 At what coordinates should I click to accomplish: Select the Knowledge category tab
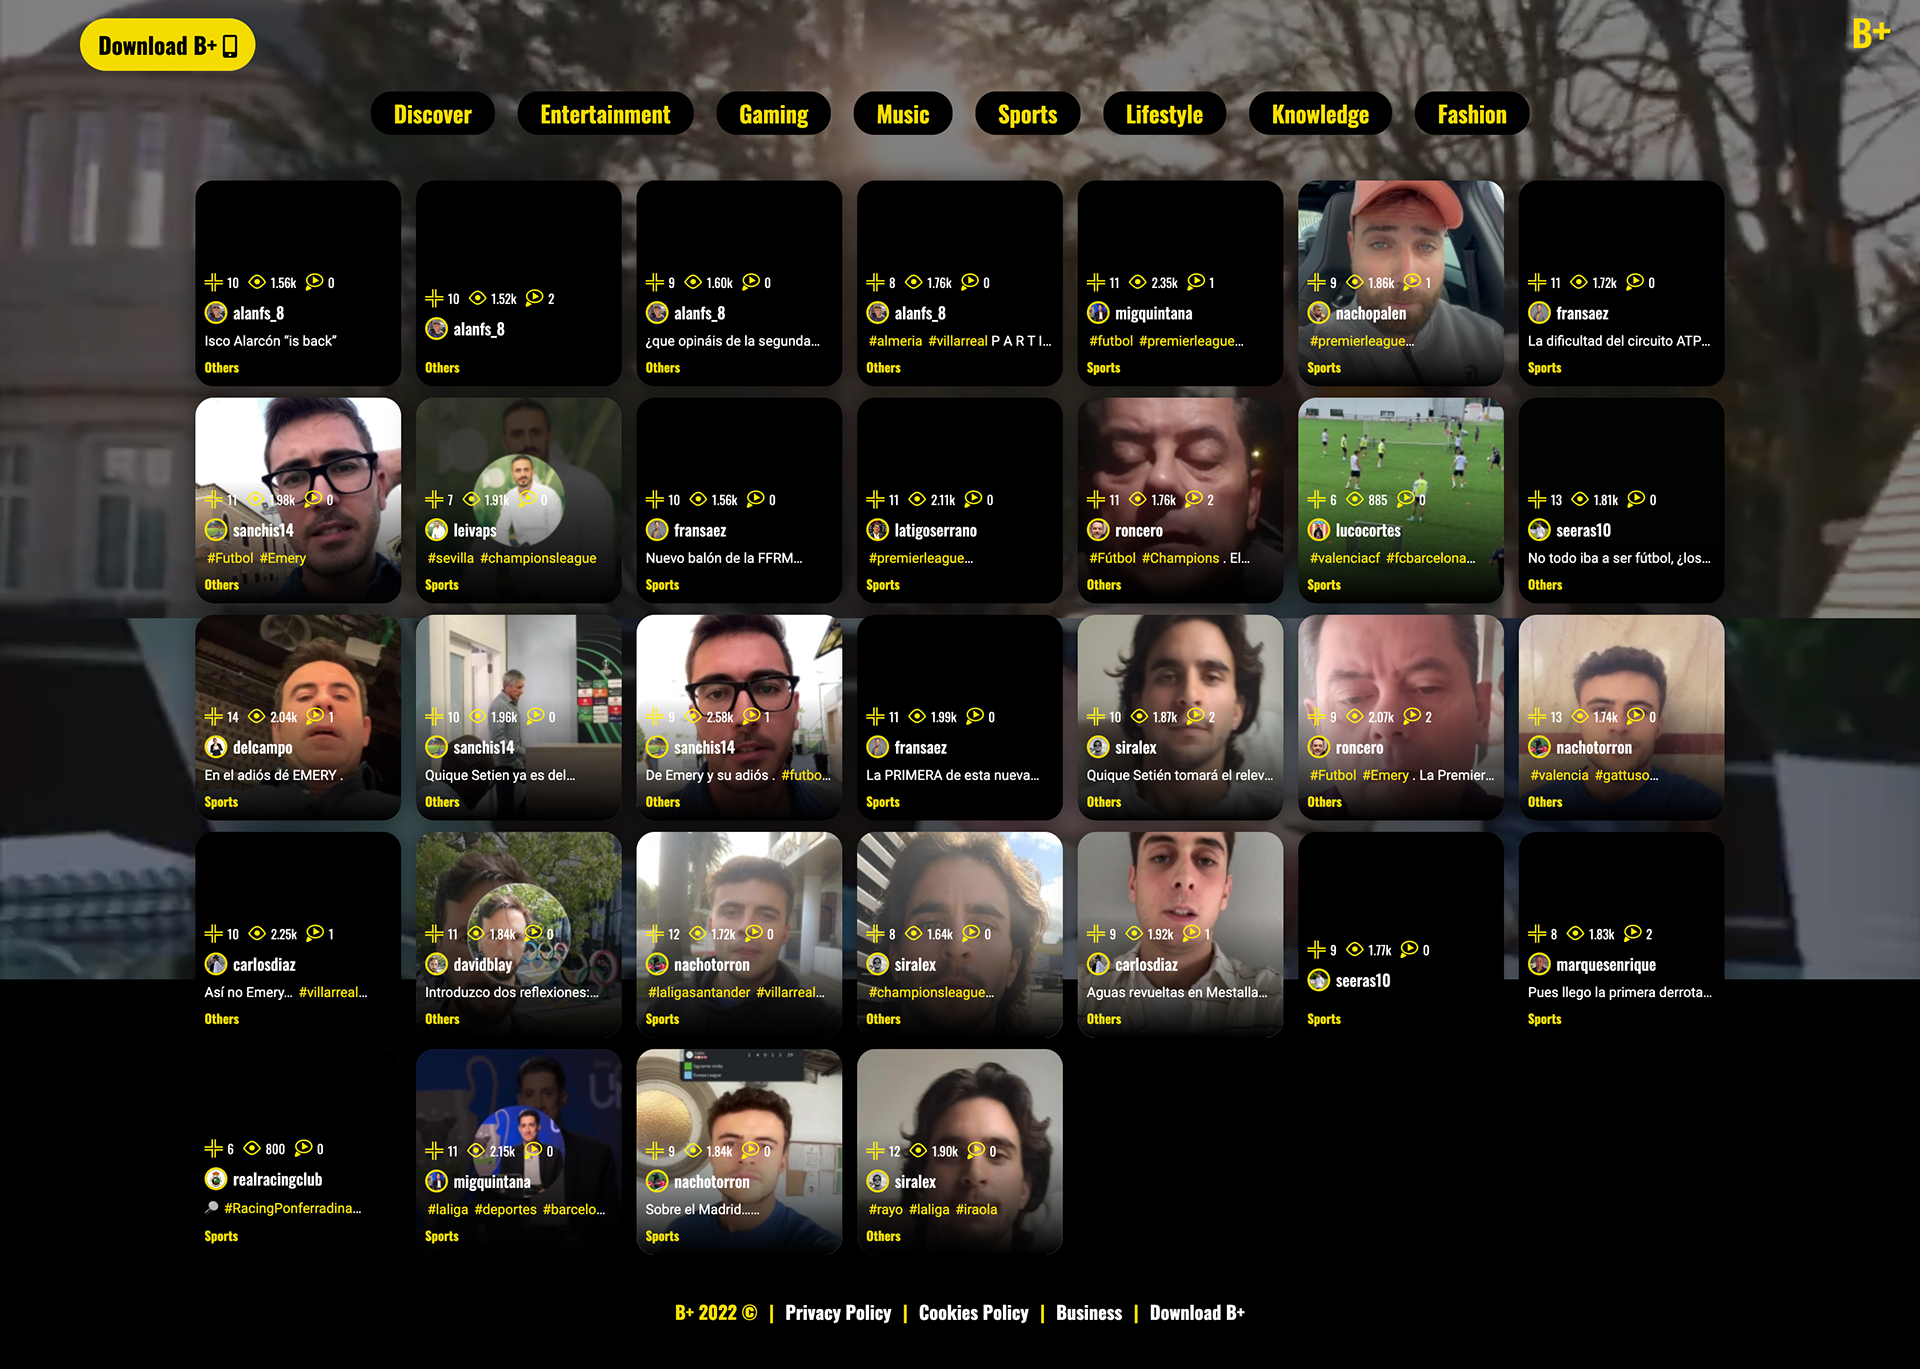1320,115
